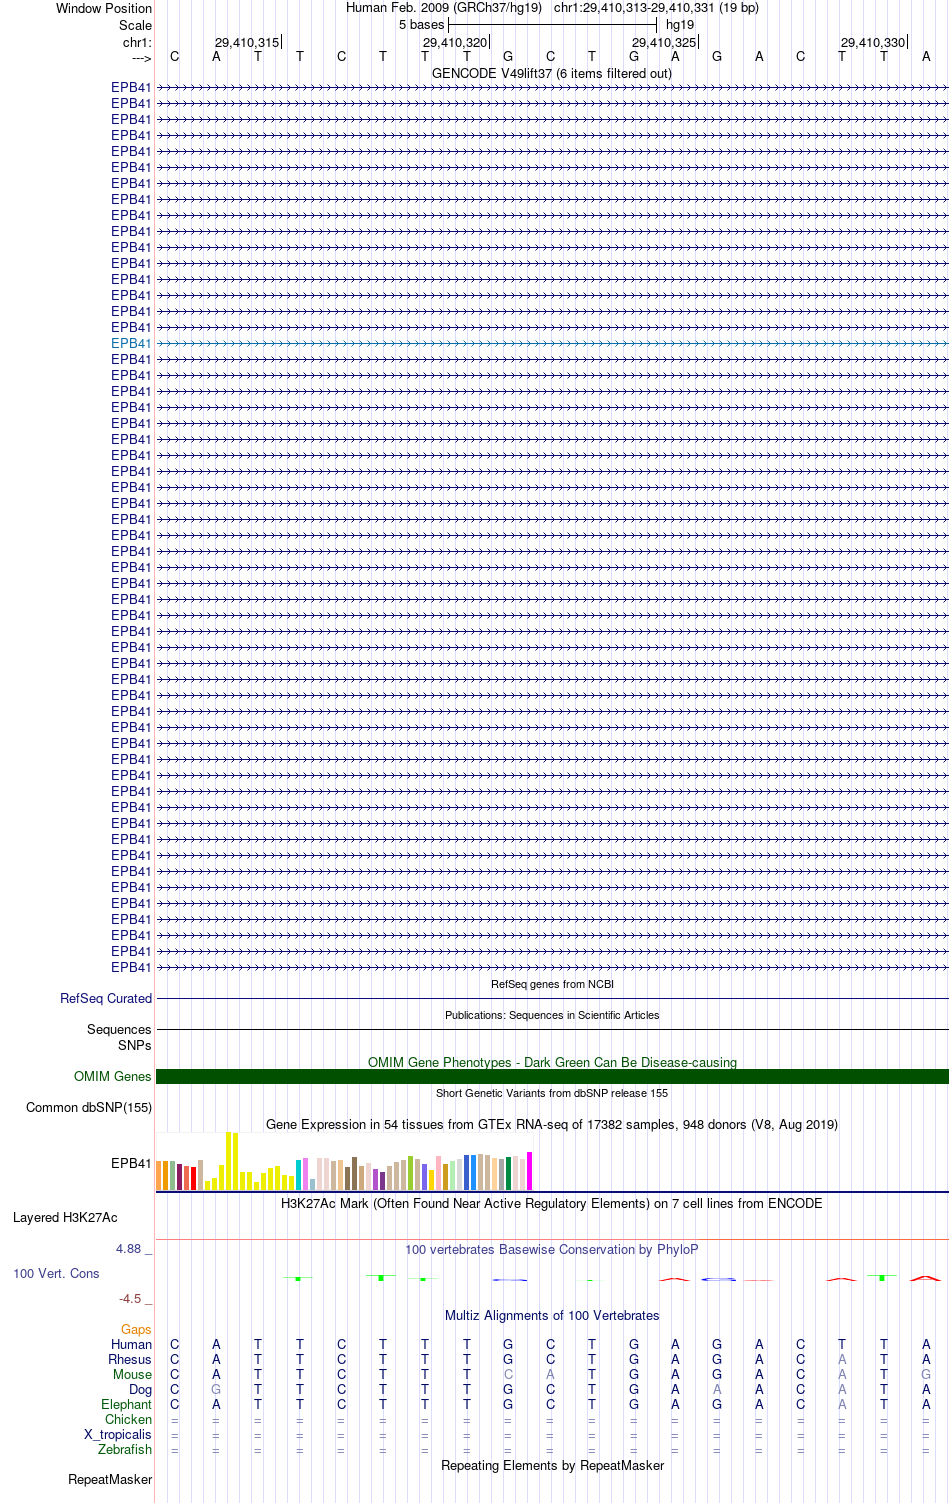Click the 'chr1:' ruler label
Screen dimensions: 950x1503
click(137, 42)
